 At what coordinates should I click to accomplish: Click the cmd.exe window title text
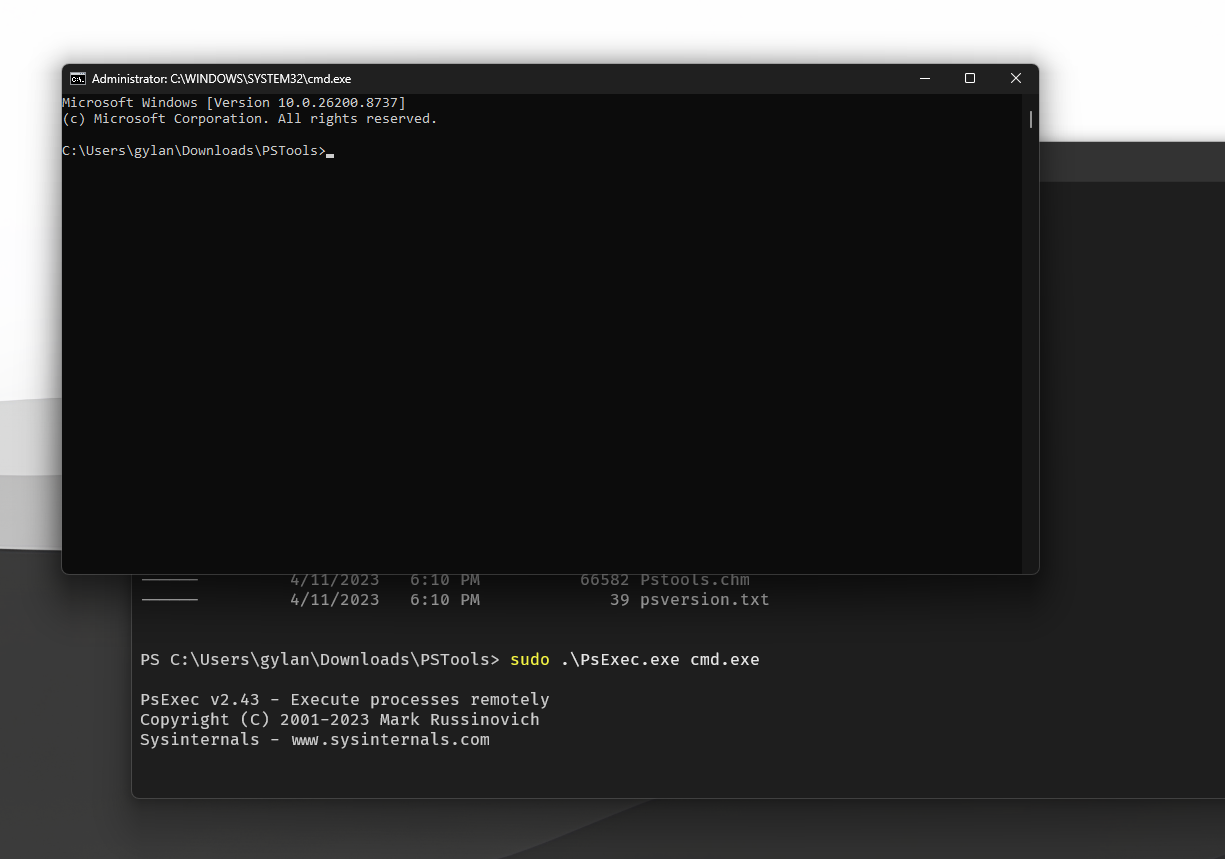(x=221, y=79)
